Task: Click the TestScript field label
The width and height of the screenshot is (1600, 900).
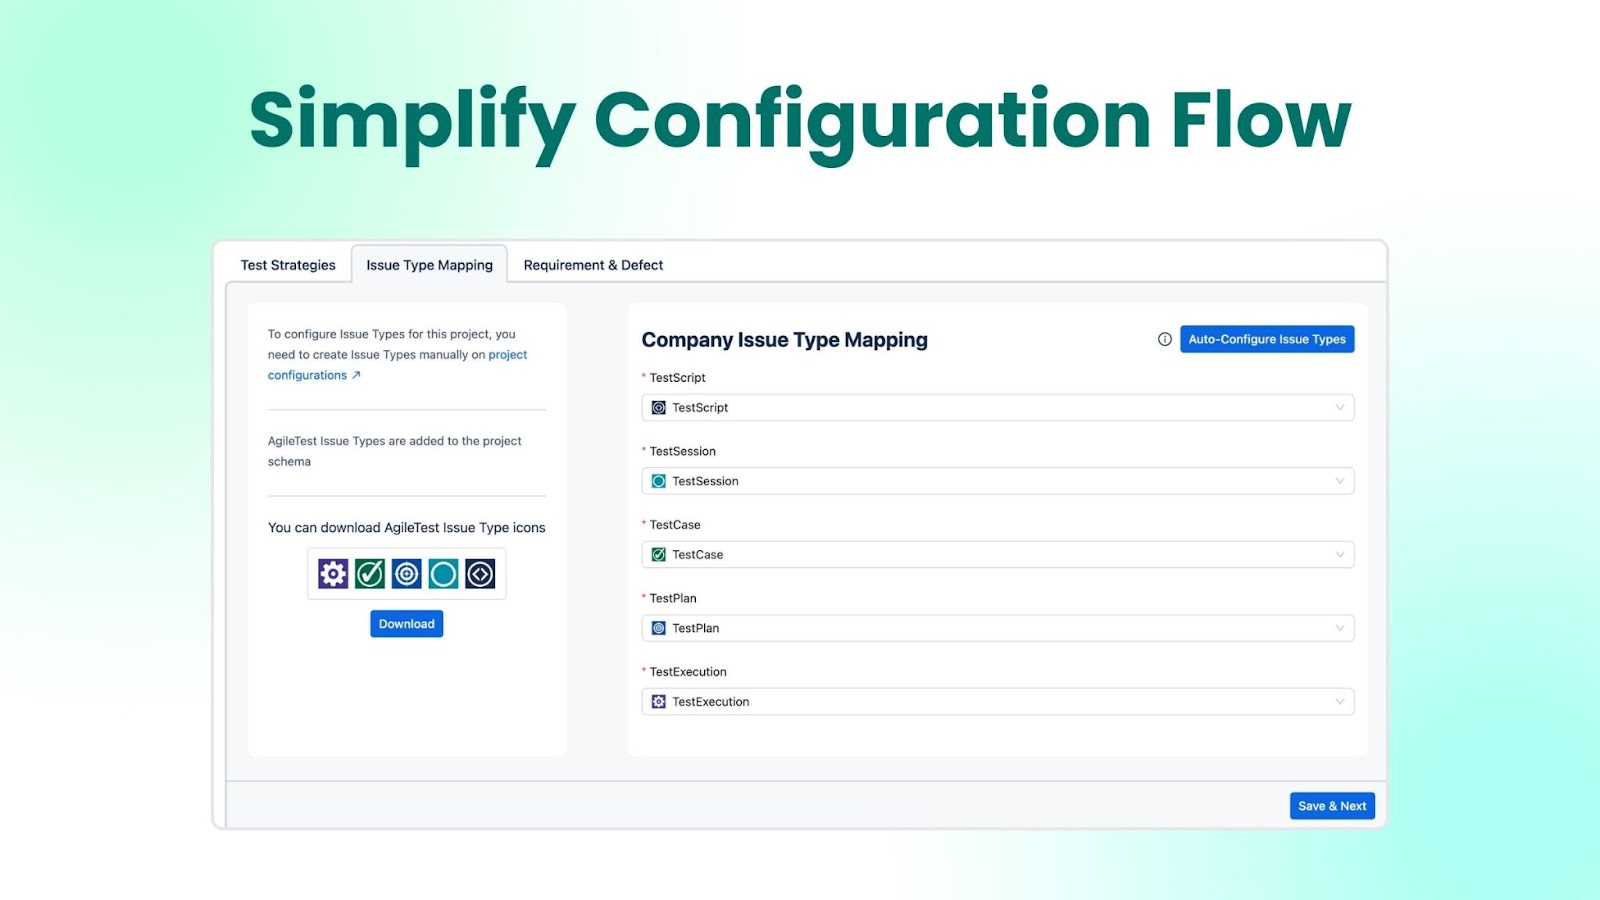Action: coord(678,378)
